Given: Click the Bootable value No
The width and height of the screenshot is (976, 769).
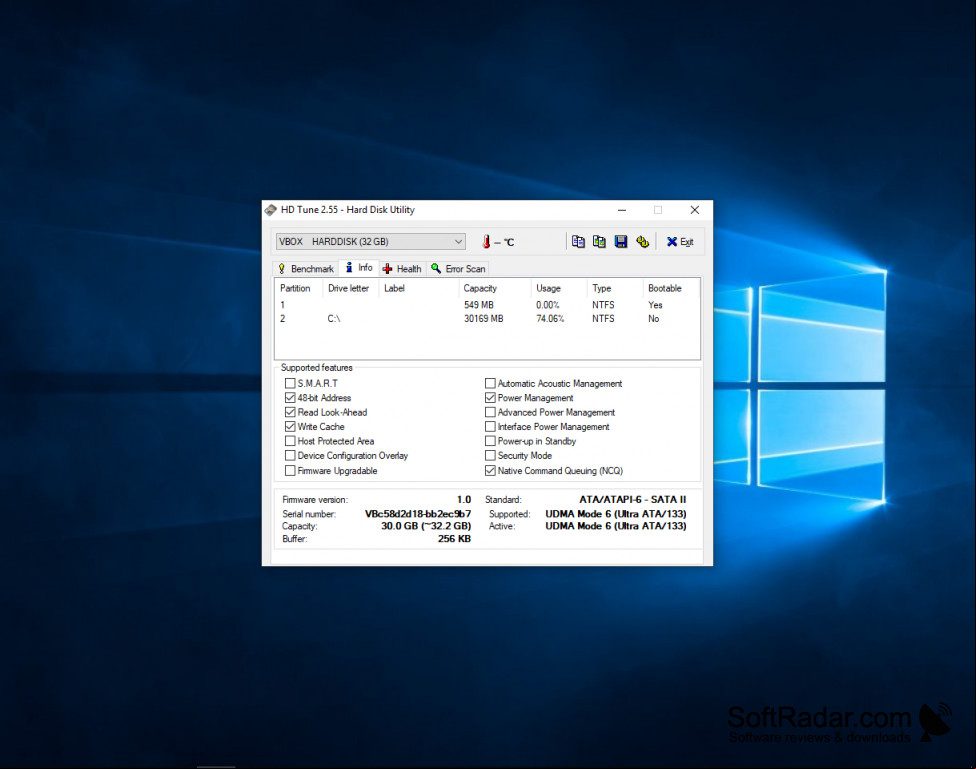Looking at the screenshot, I should point(654,319).
